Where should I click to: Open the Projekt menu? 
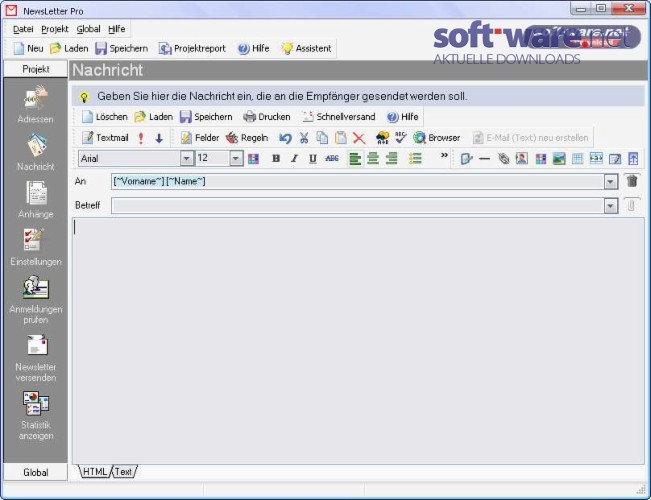tap(55, 29)
